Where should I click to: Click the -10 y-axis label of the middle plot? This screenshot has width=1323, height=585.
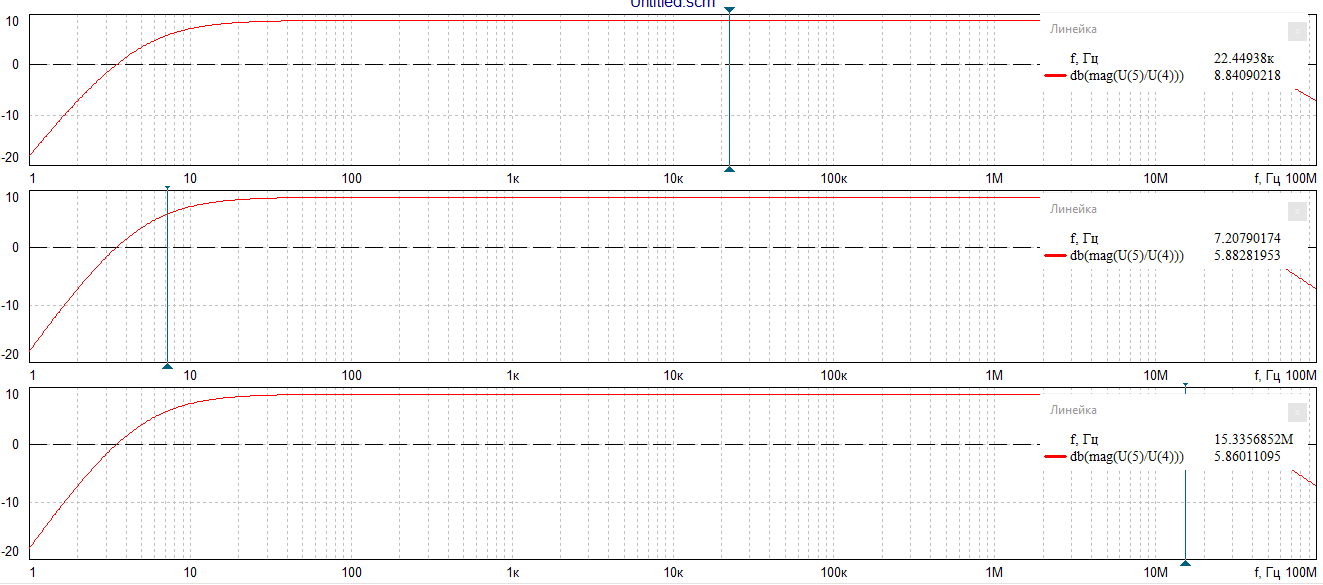[12, 305]
